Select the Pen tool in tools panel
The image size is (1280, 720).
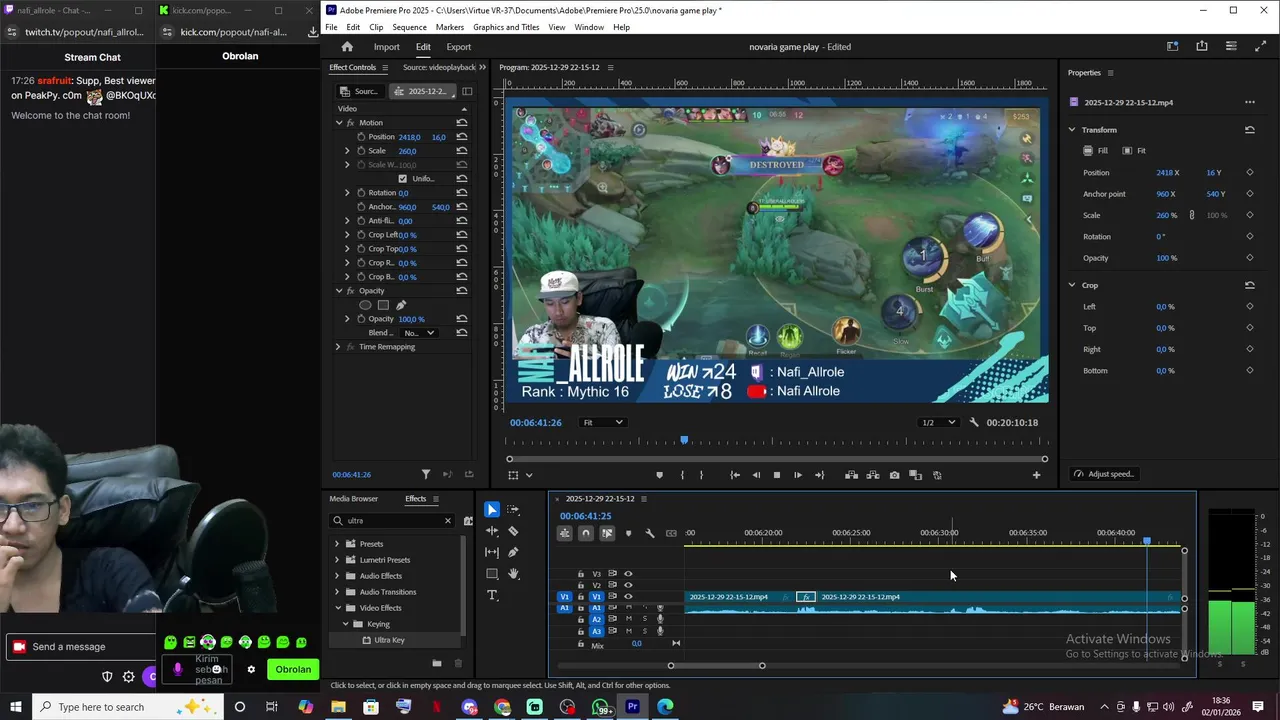click(x=513, y=552)
